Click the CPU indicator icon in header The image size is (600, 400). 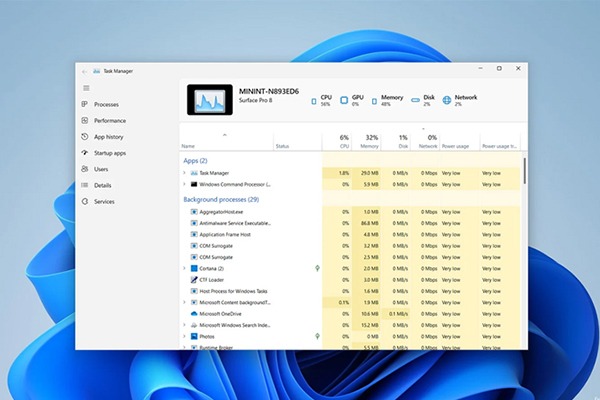pos(314,101)
